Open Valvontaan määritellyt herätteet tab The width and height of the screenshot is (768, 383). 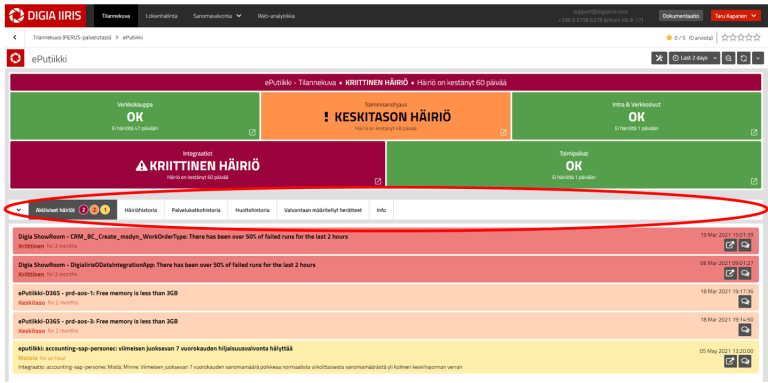pos(323,210)
